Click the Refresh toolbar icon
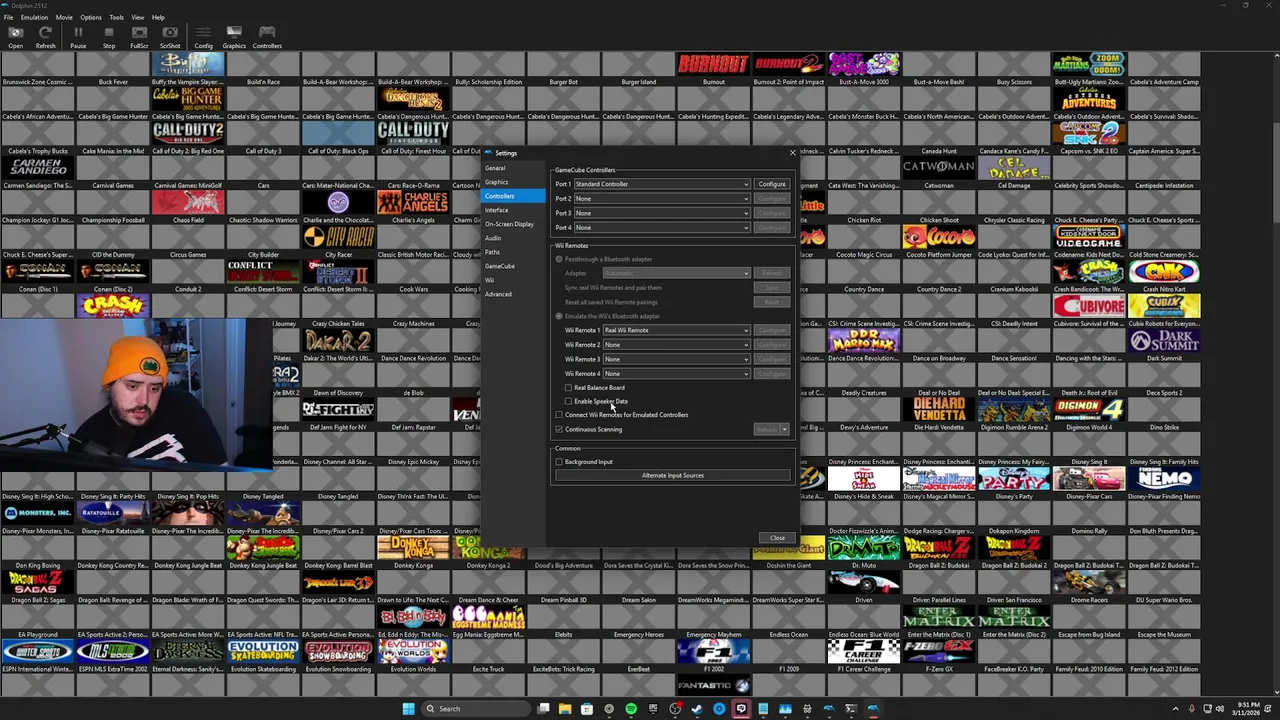Viewport: 1280px width, 720px height. [x=45, y=33]
